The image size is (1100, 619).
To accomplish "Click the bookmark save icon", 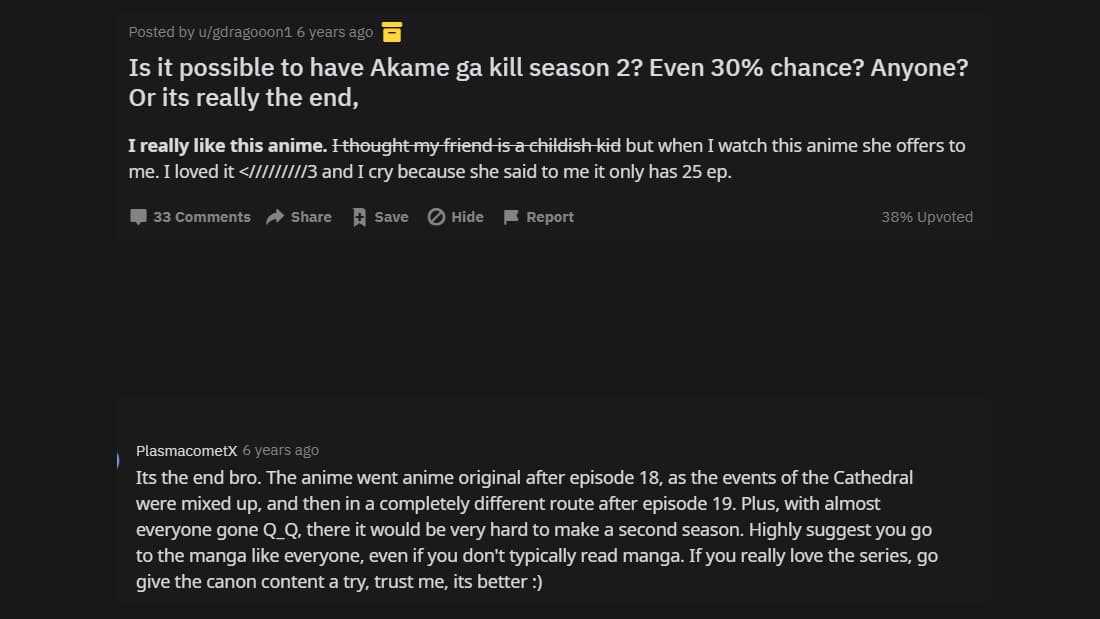I will [360, 217].
